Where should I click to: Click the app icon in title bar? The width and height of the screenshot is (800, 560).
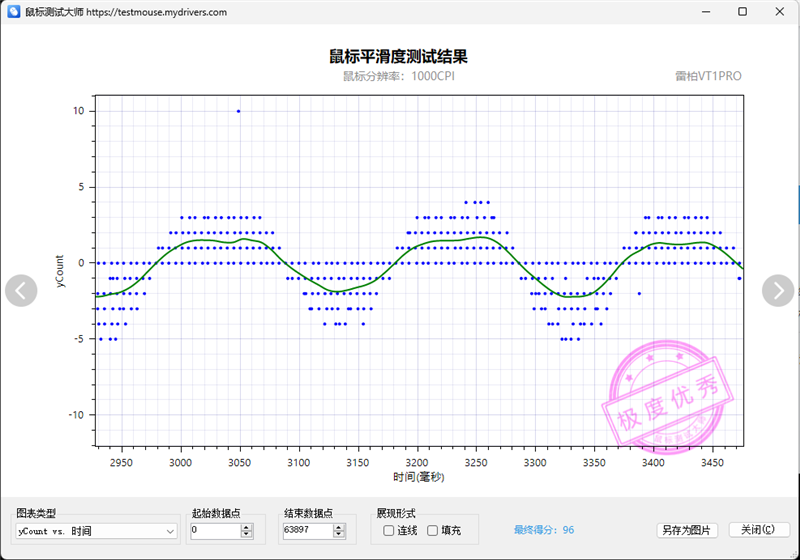click(14, 12)
